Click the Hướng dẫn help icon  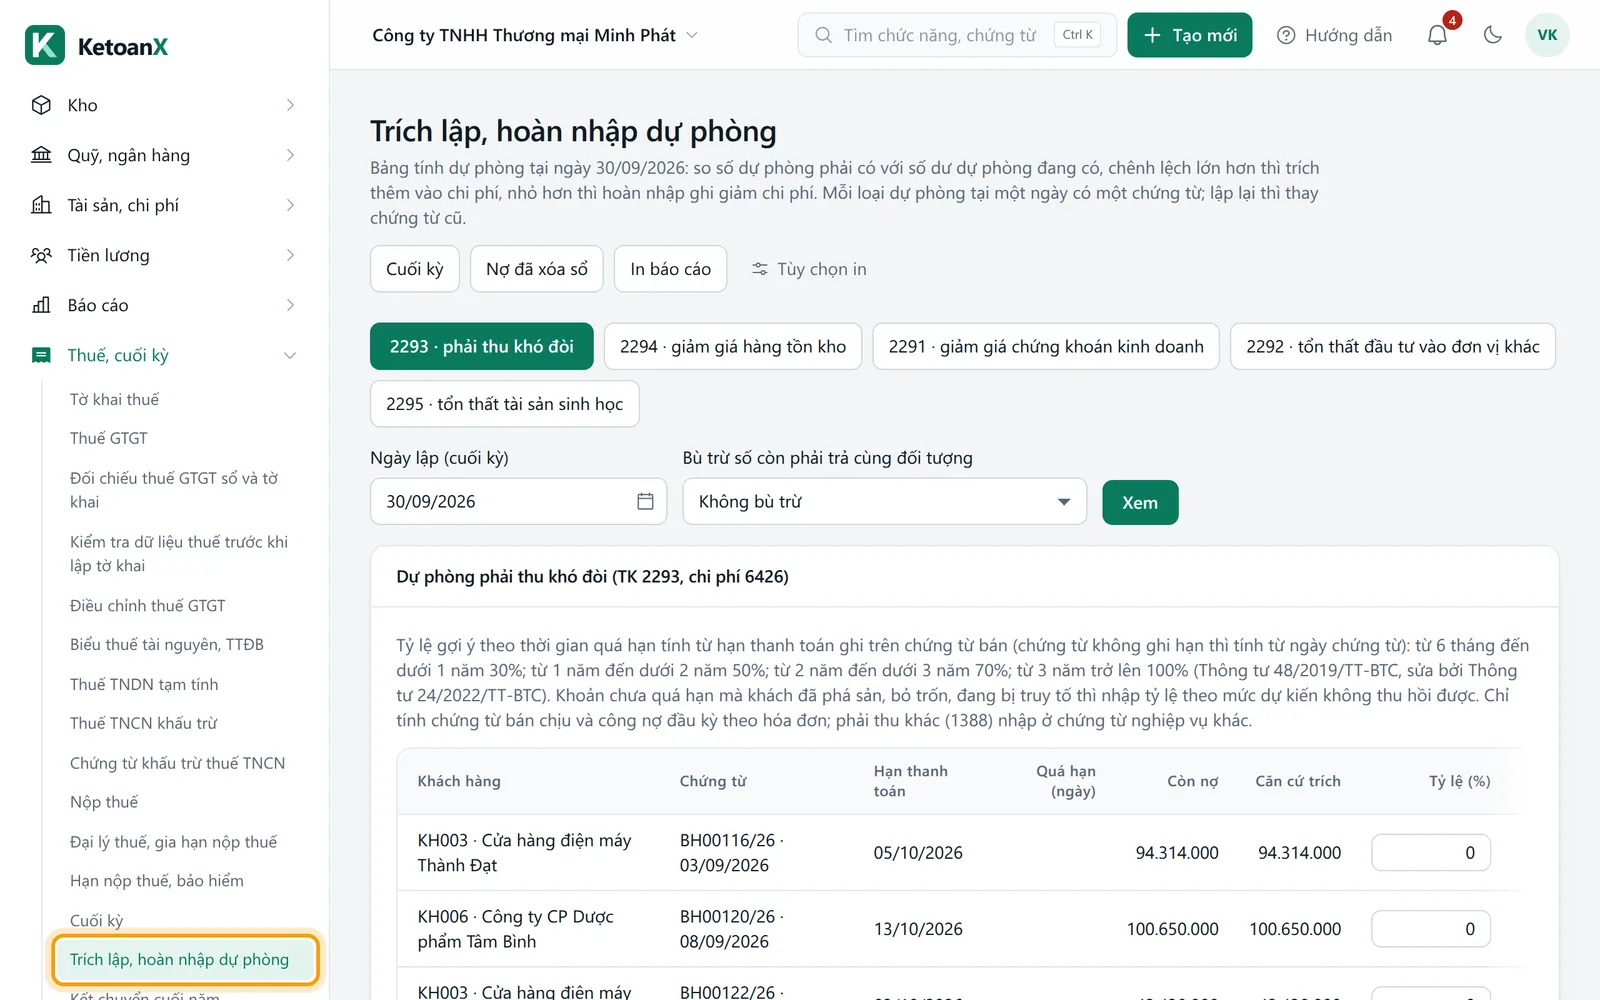(x=1286, y=35)
